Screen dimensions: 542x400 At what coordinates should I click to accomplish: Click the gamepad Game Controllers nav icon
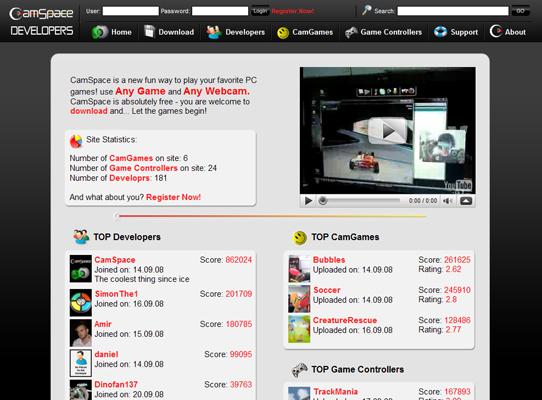[351, 32]
